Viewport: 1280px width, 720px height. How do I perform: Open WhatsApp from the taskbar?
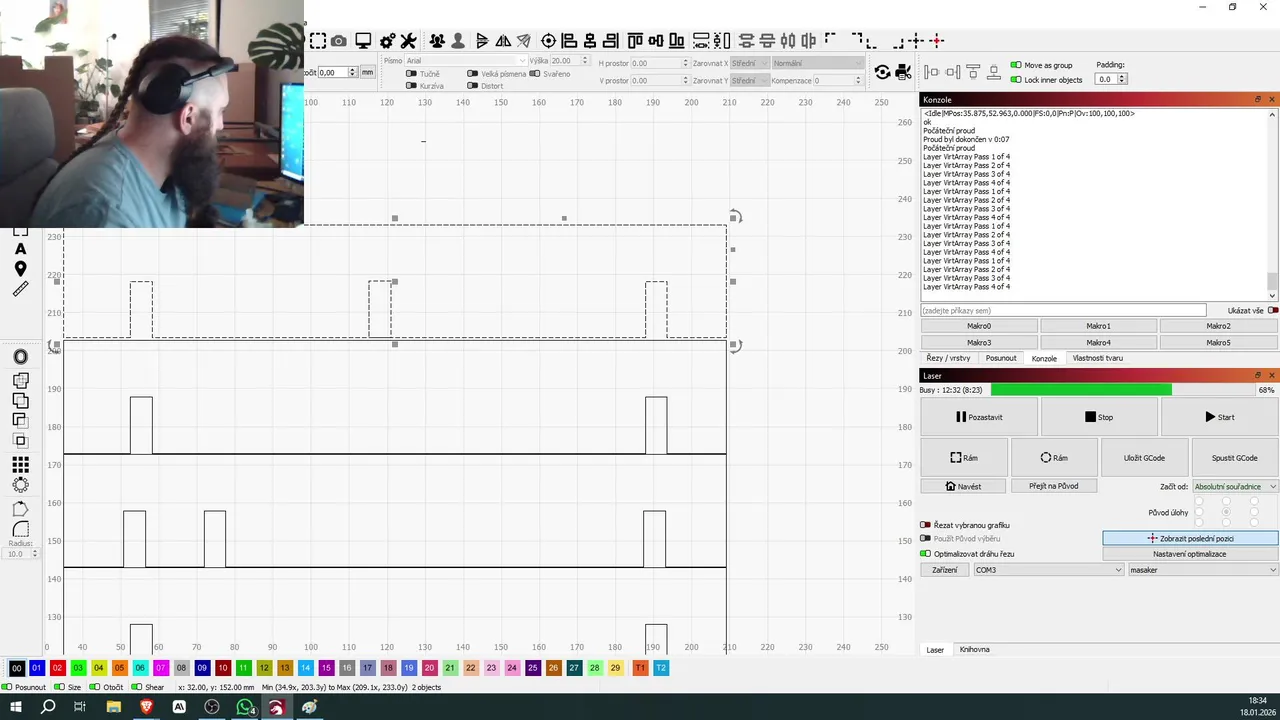(245, 707)
